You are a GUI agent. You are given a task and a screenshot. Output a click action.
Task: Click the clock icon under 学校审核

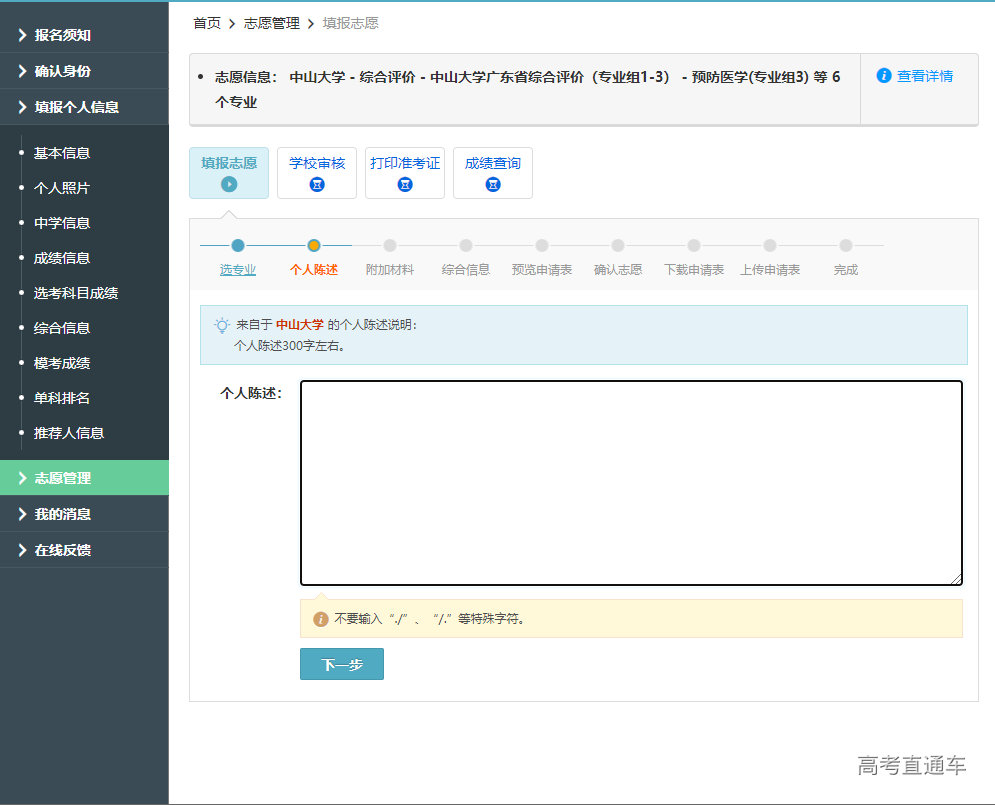pyautogui.click(x=317, y=184)
